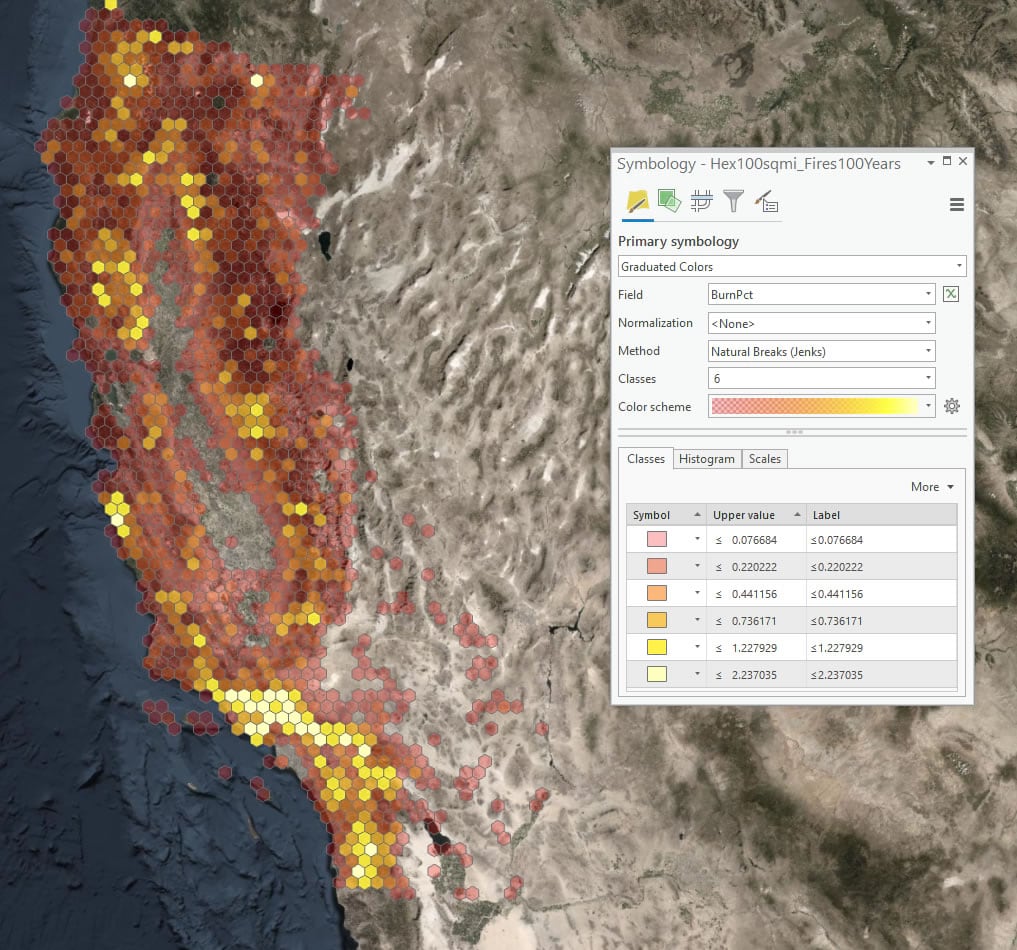Viewport: 1017px width, 950px height.
Task: Click the symbol swatch for ≤0.736171 class
Action: click(x=656, y=620)
